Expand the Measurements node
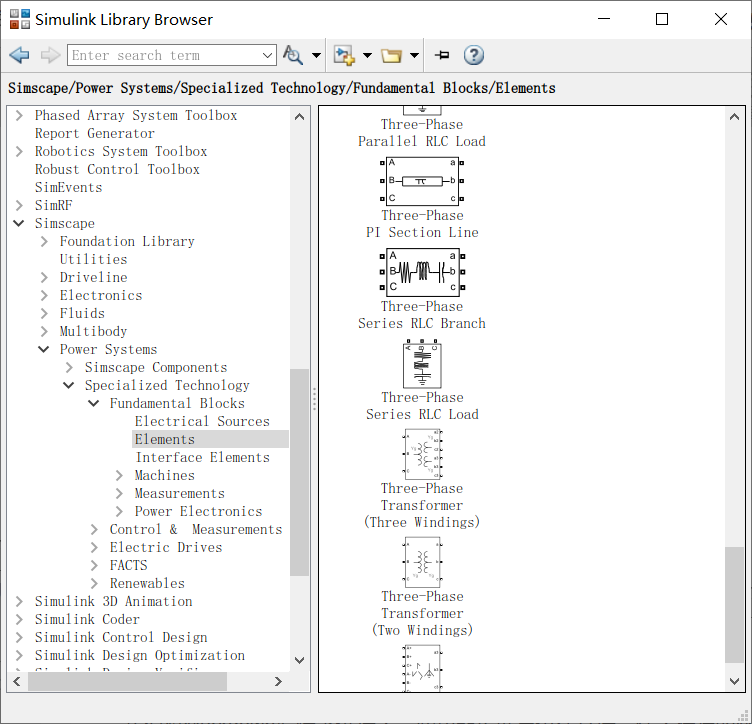The width and height of the screenshot is (752, 724). (x=119, y=493)
